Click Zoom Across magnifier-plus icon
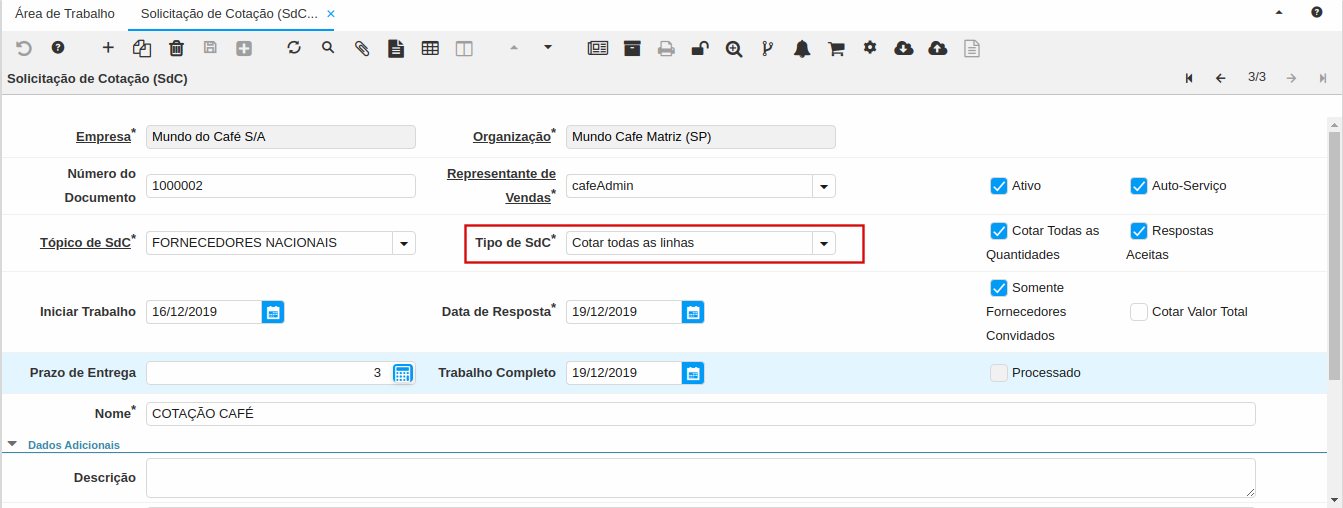The image size is (1343, 508). (734, 48)
